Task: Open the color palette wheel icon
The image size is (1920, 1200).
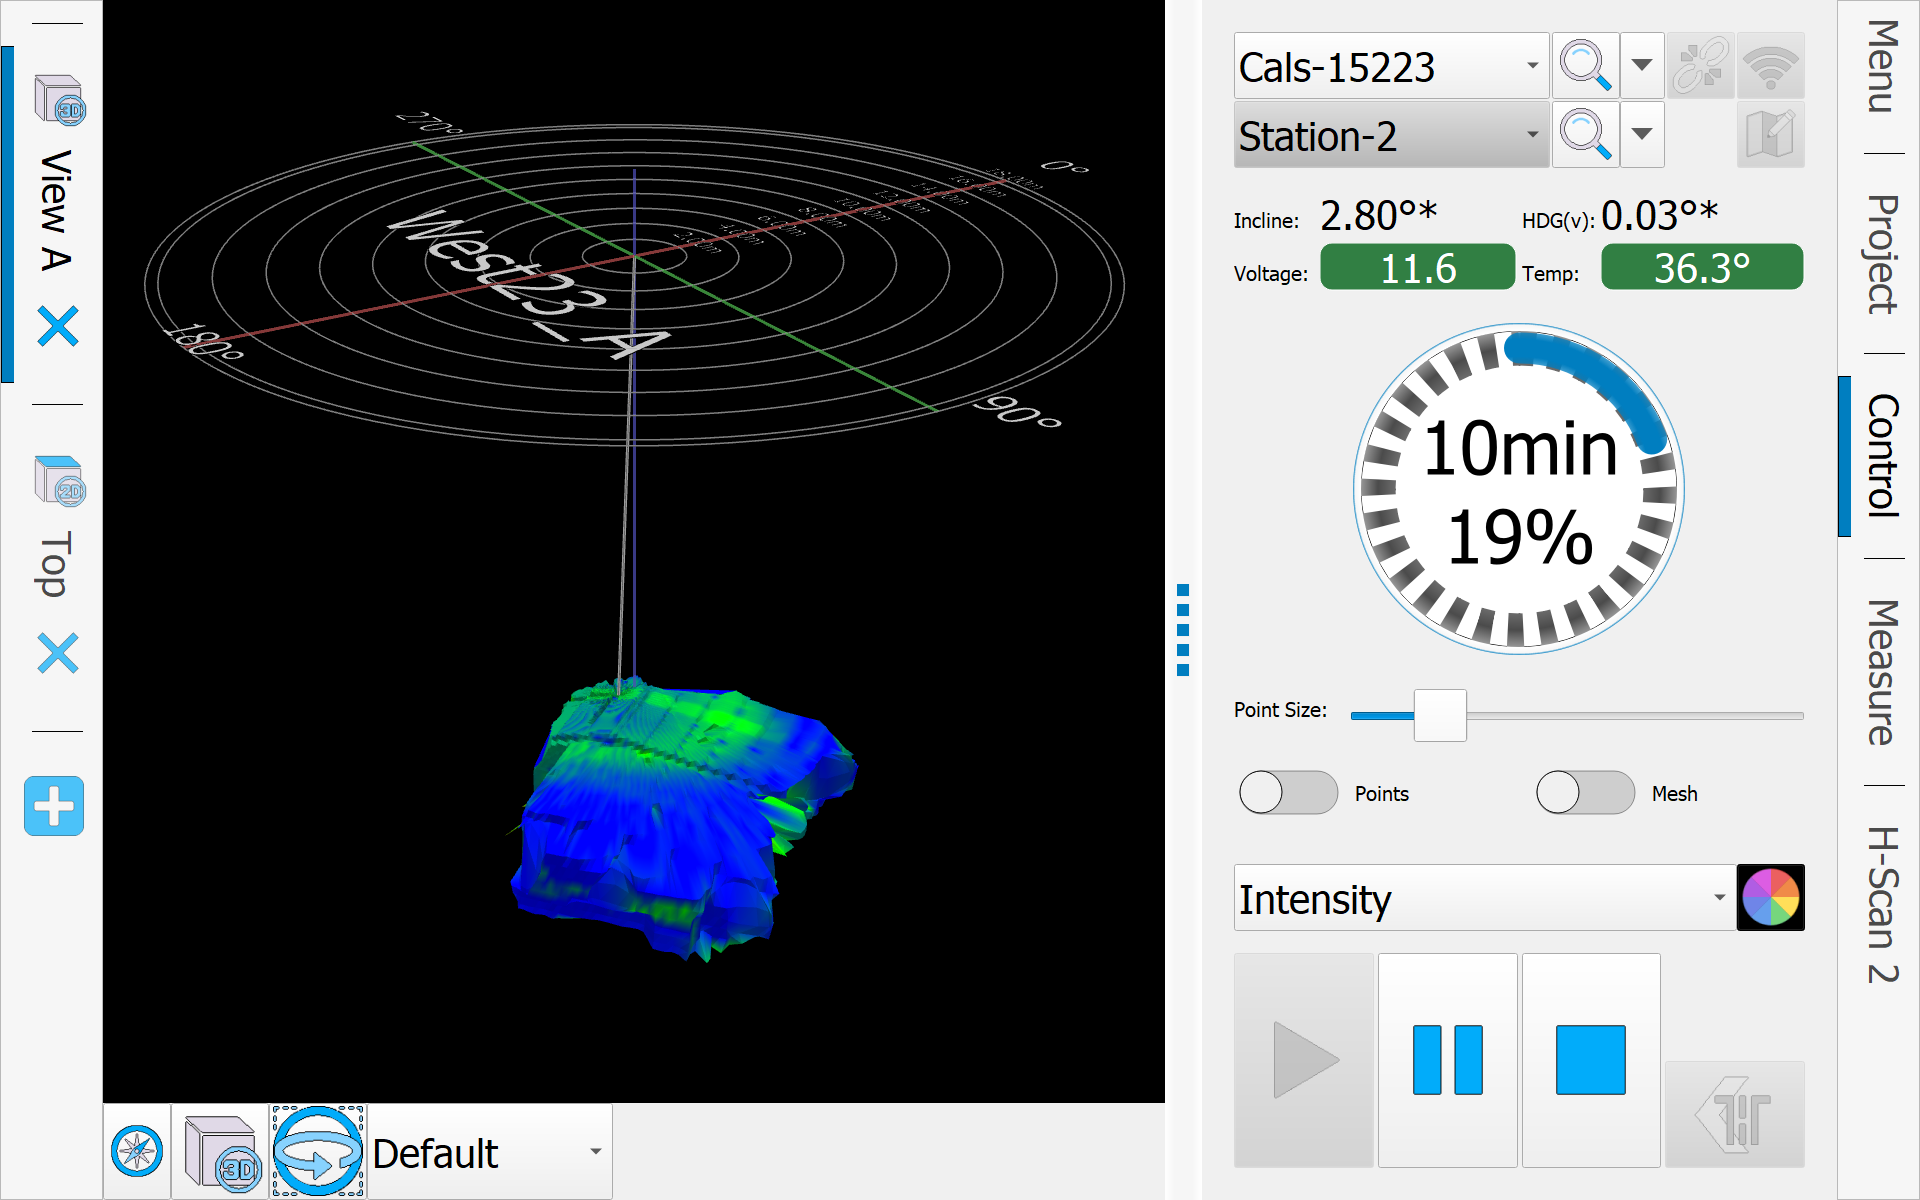Action: pyautogui.click(x=1770, y=898)
